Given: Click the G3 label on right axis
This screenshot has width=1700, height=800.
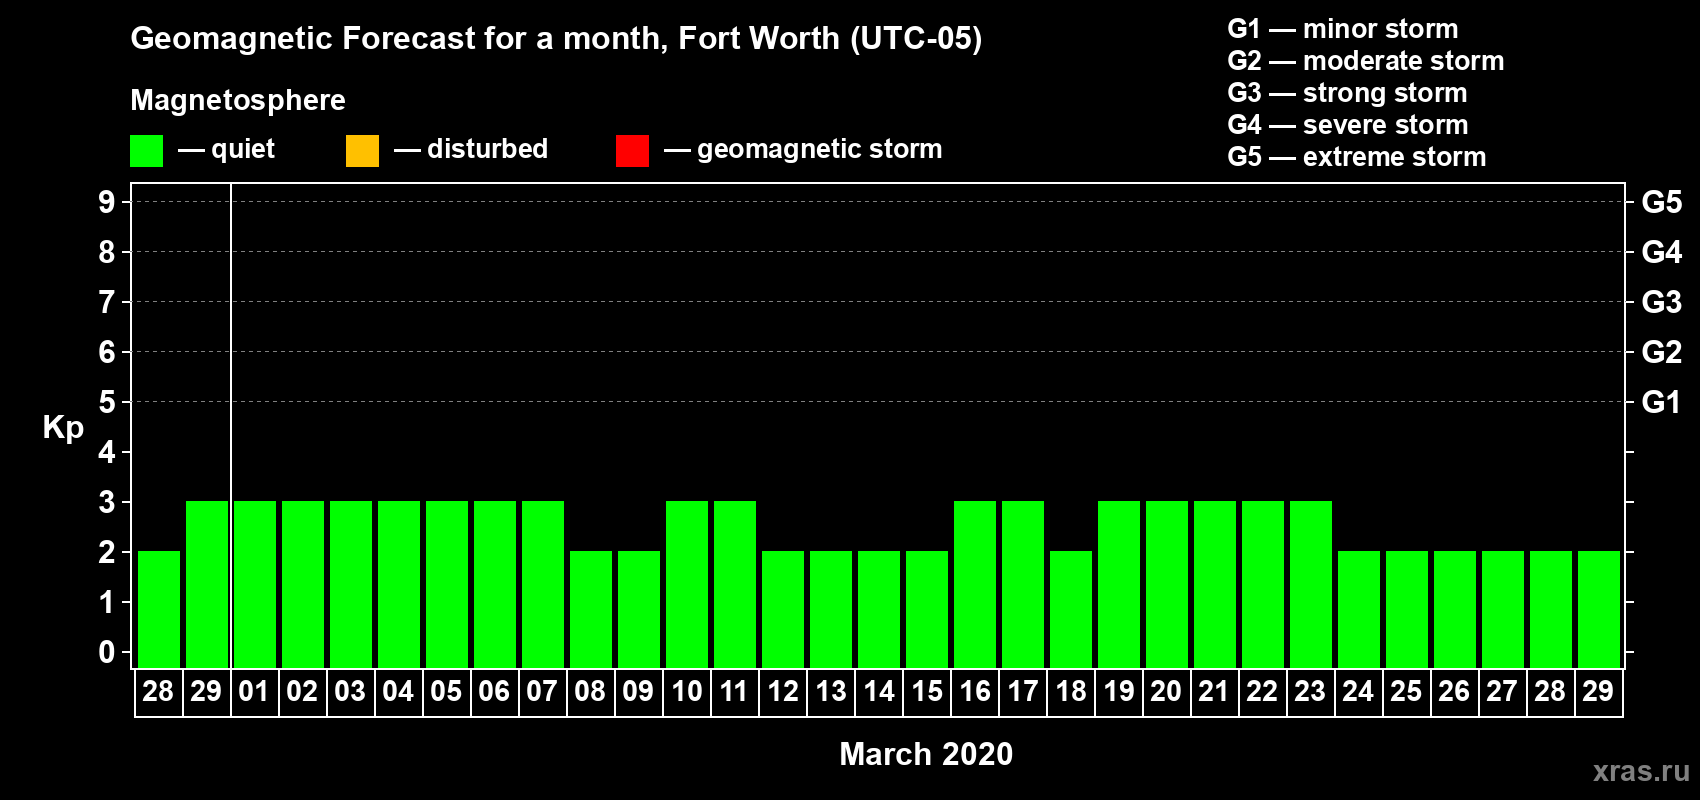Looking at the screenshot, I should 1662,302.
